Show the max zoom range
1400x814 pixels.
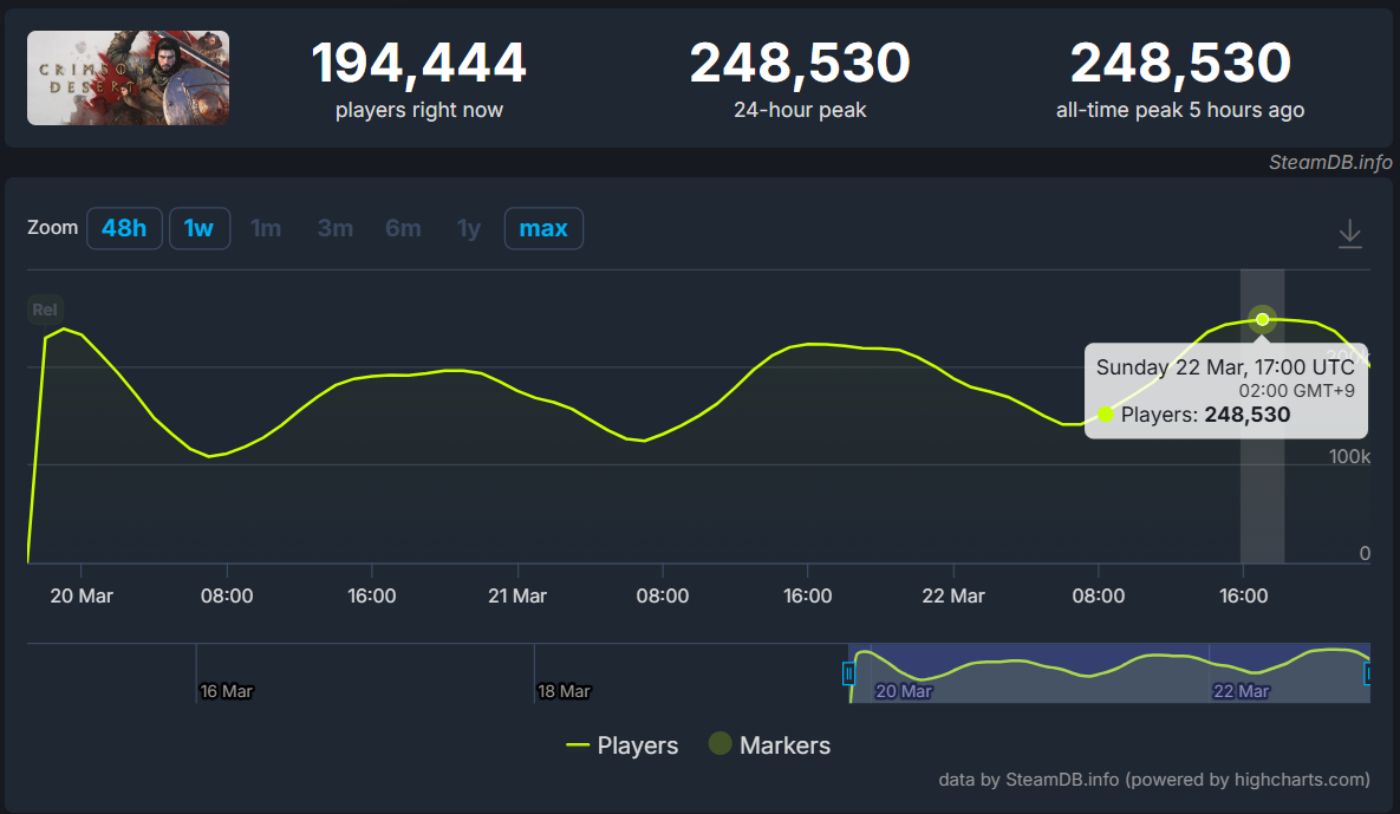(x=543, y=229)
